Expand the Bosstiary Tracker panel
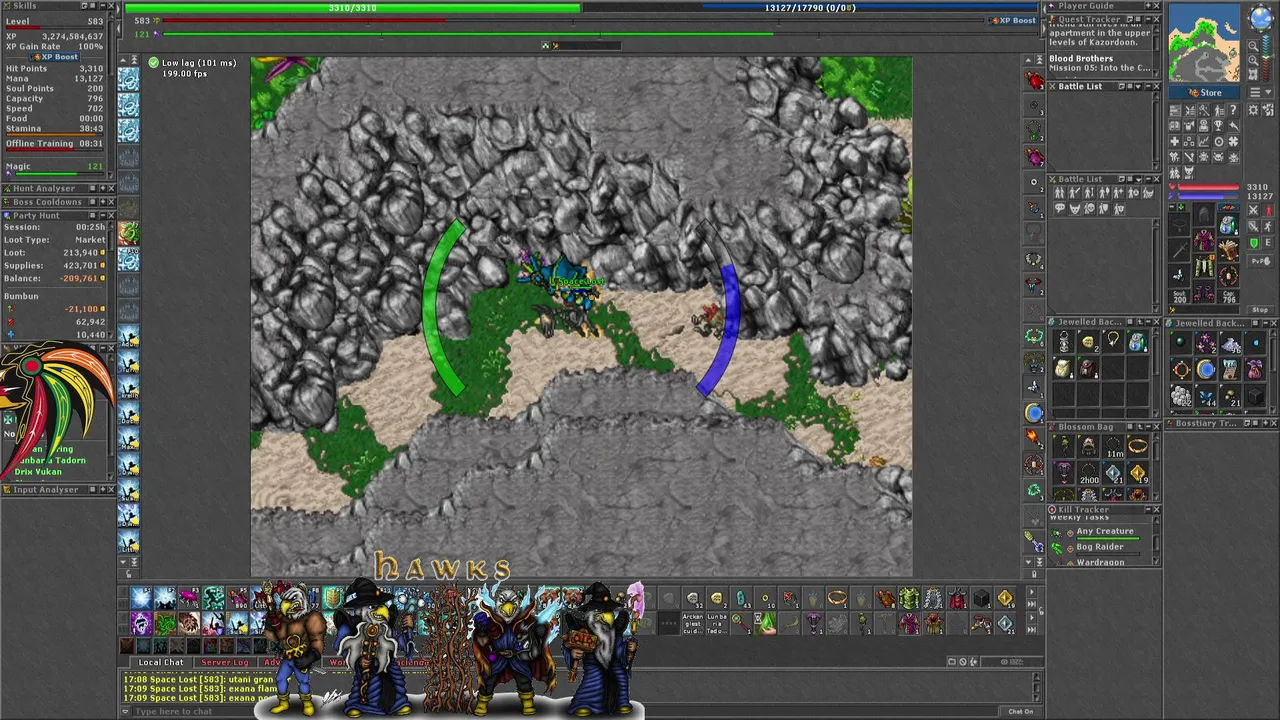Screen dimensions: 1280x720 [1266, 423]
